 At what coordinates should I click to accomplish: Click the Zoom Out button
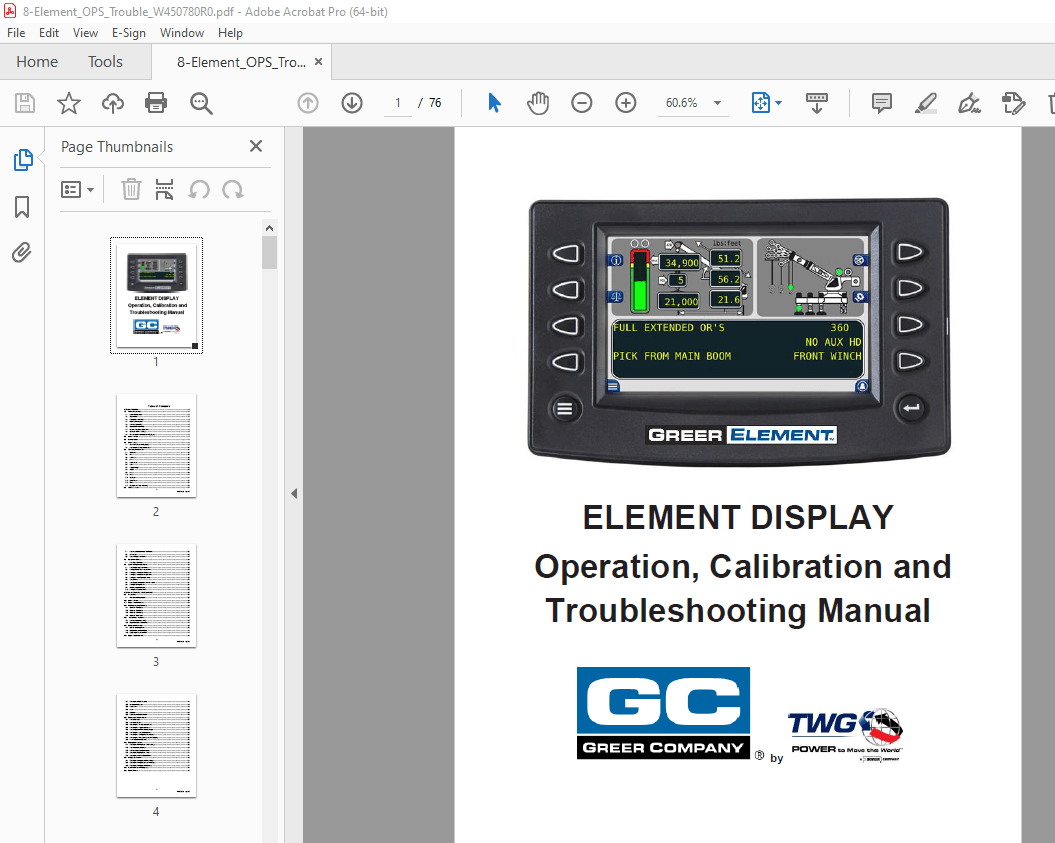click(x=581, y=103)
